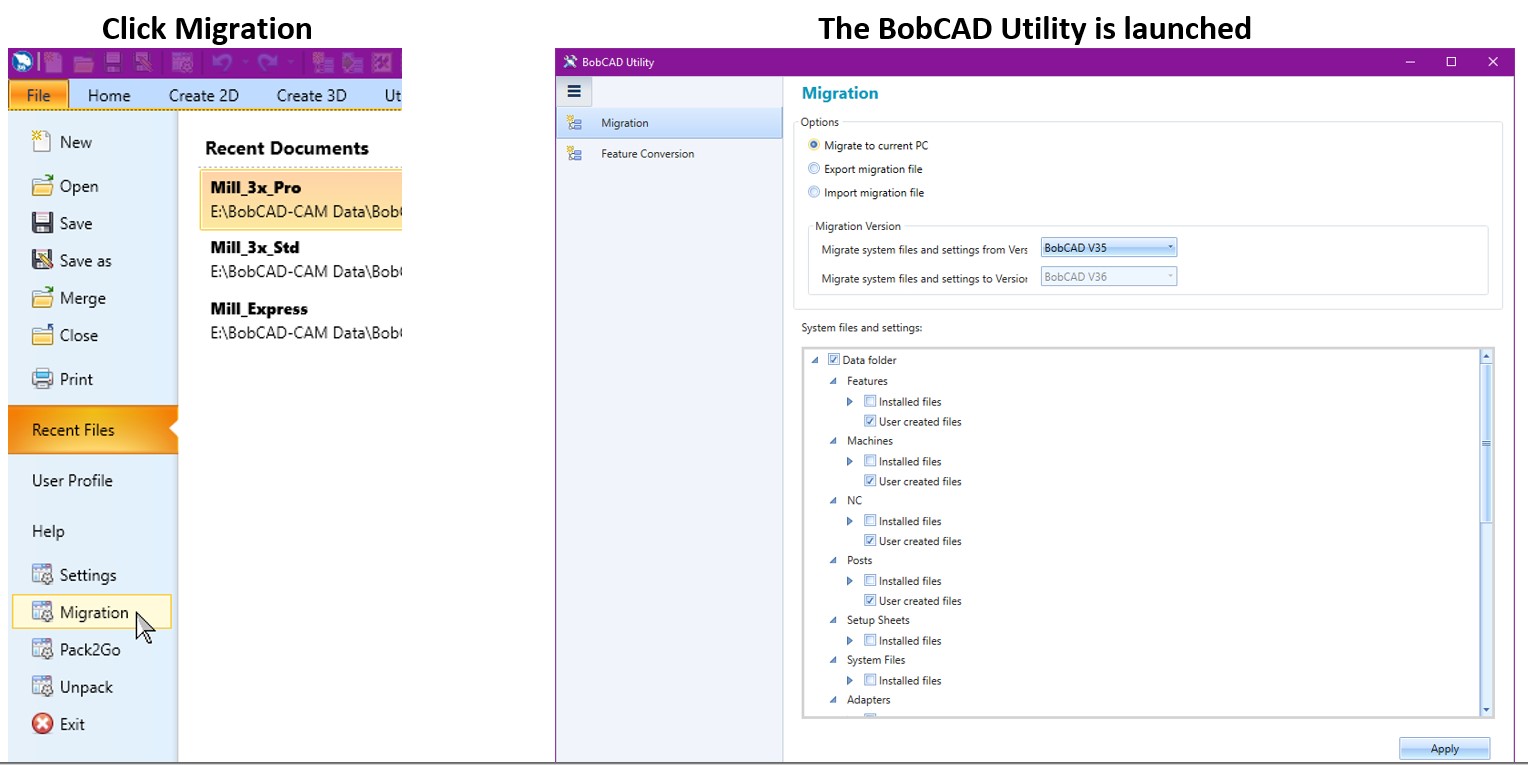Screen dimensions: 1528x765
Task: Click the hamburger menu in BobCAD Utility
Action: tap(574, 92)
